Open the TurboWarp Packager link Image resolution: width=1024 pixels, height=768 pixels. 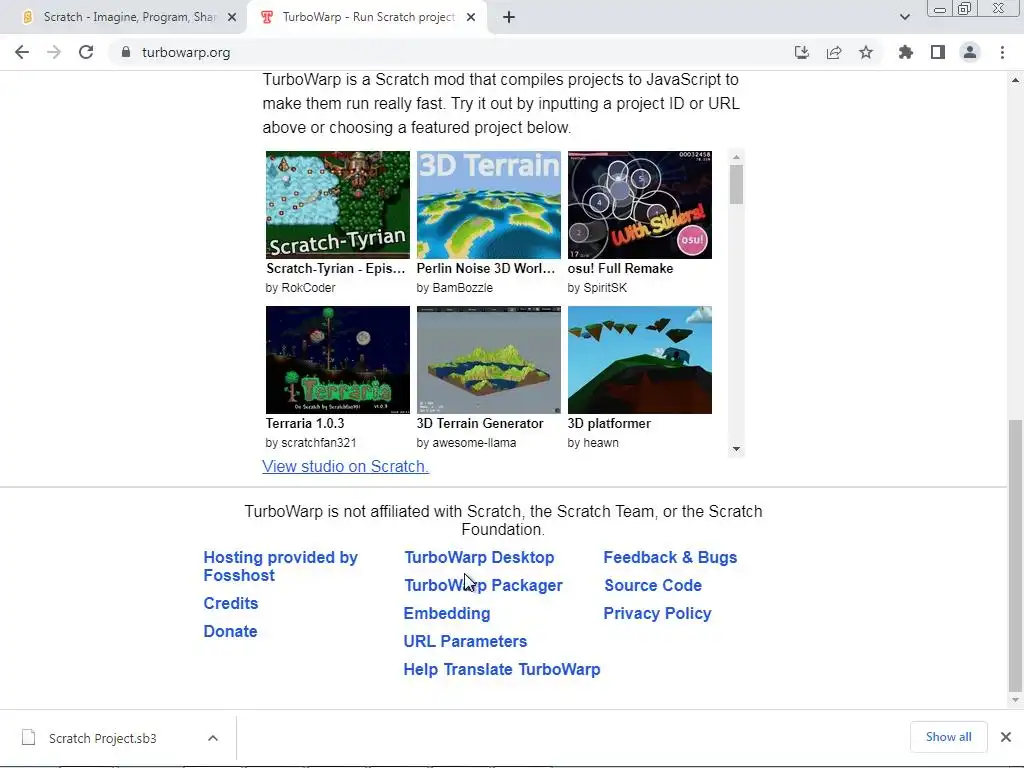483,586
